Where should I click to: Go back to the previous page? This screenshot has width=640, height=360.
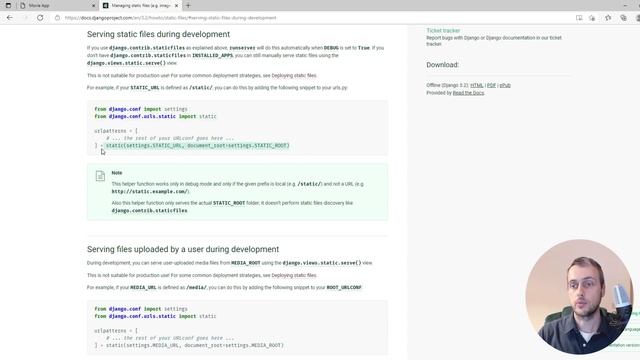click(x=10, y=18)
